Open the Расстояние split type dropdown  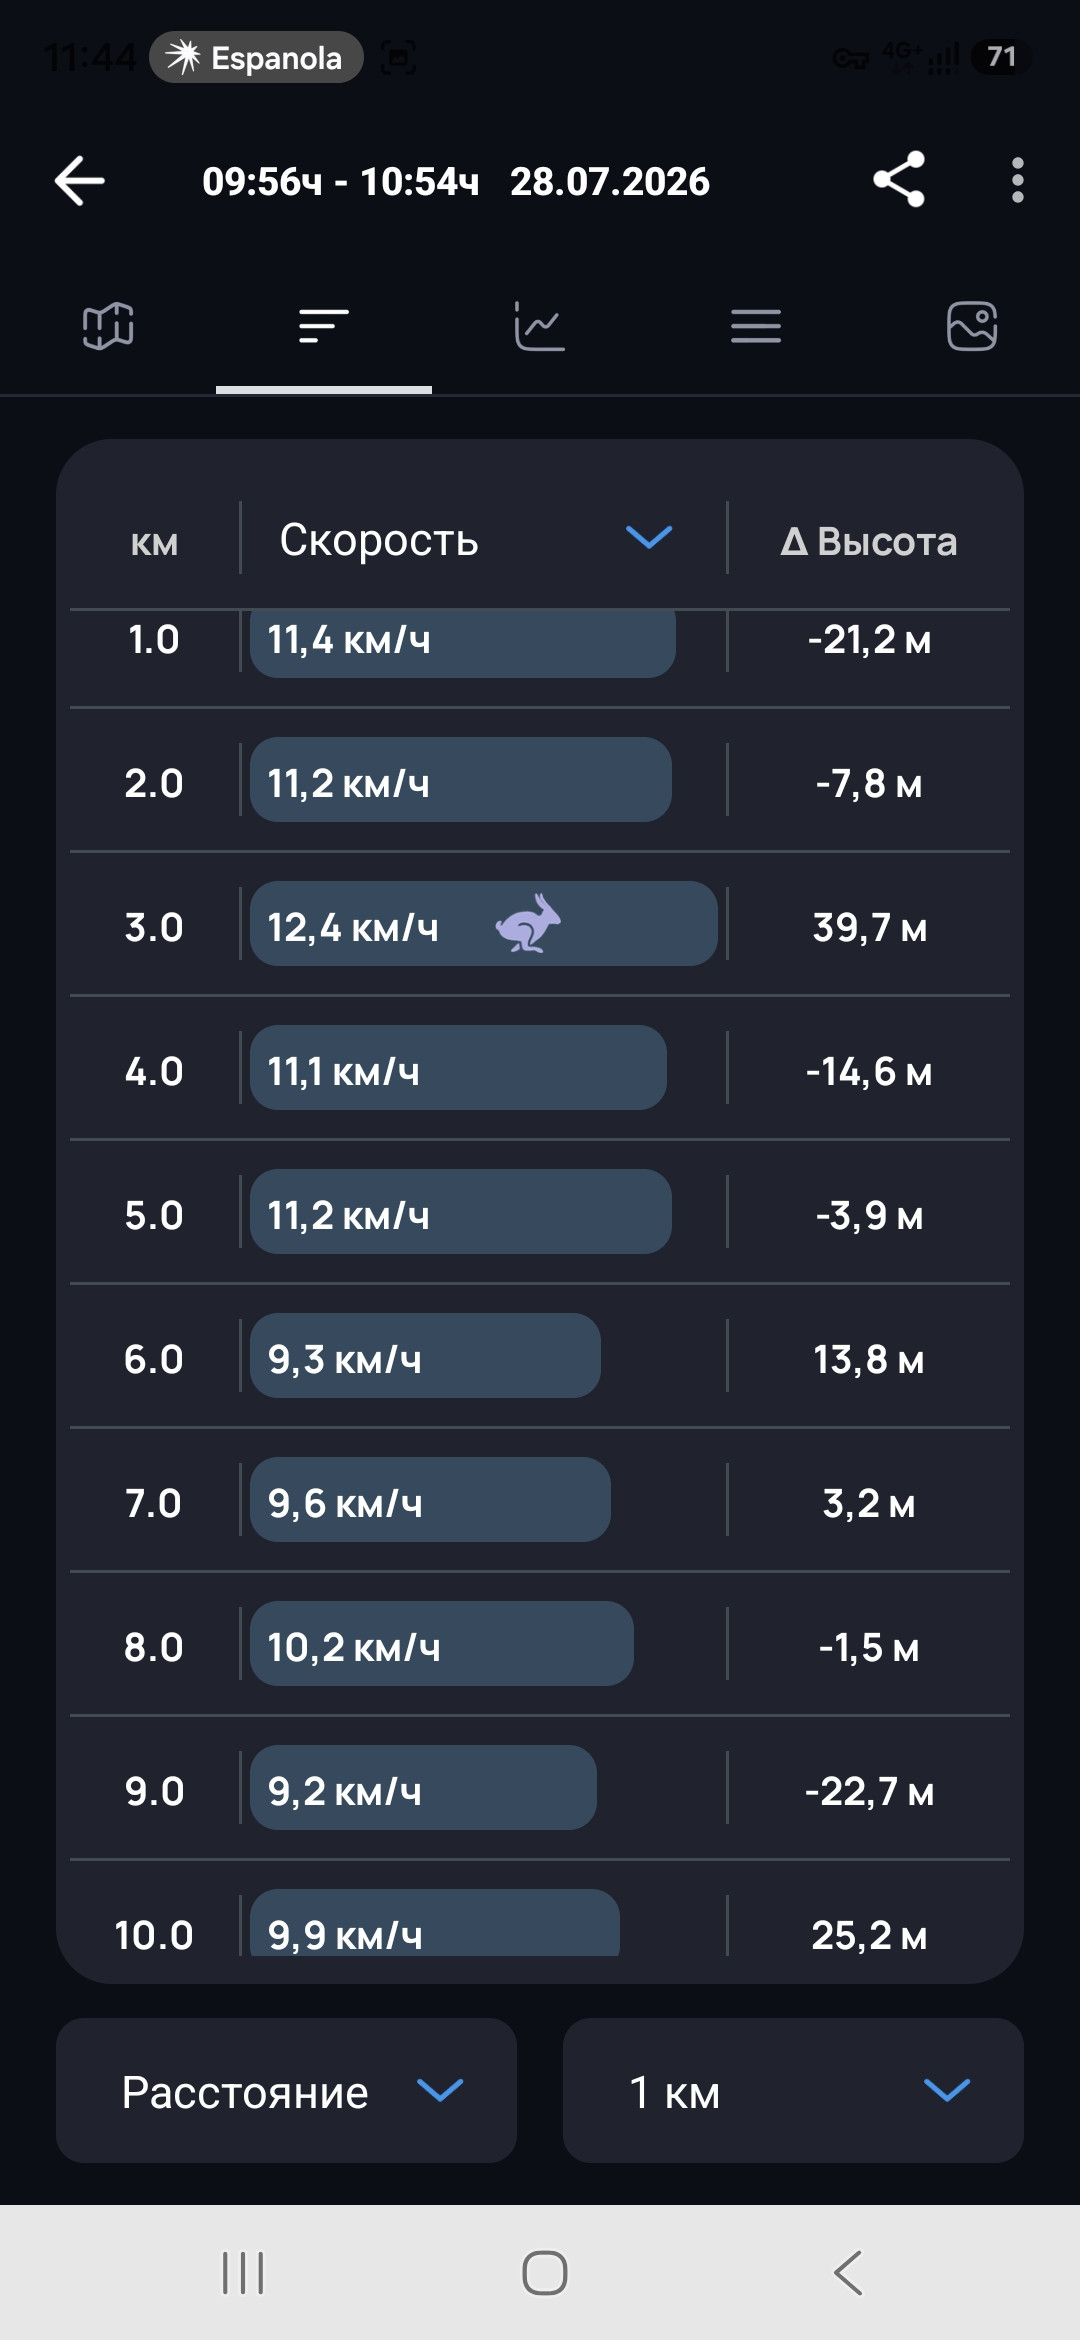coord(286,2090)
